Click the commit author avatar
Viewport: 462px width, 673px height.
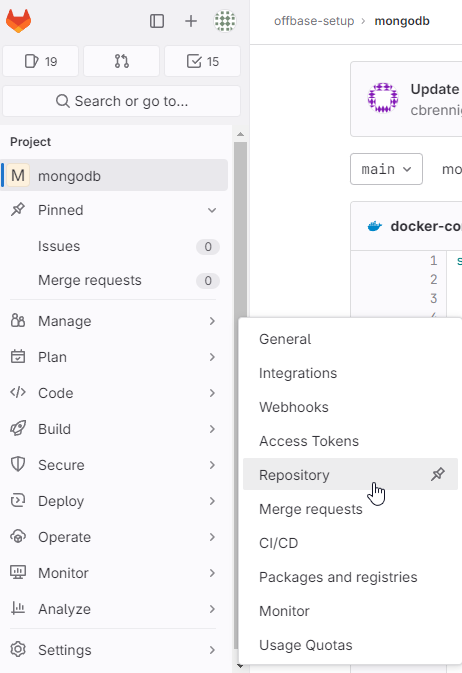tap(383, 98)
